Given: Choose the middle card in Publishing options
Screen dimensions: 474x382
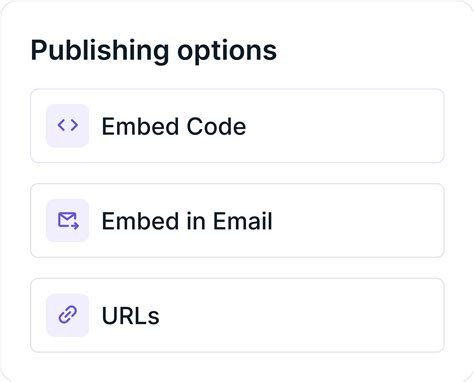Looking at the screenshot, I should [x=237, y=220].
